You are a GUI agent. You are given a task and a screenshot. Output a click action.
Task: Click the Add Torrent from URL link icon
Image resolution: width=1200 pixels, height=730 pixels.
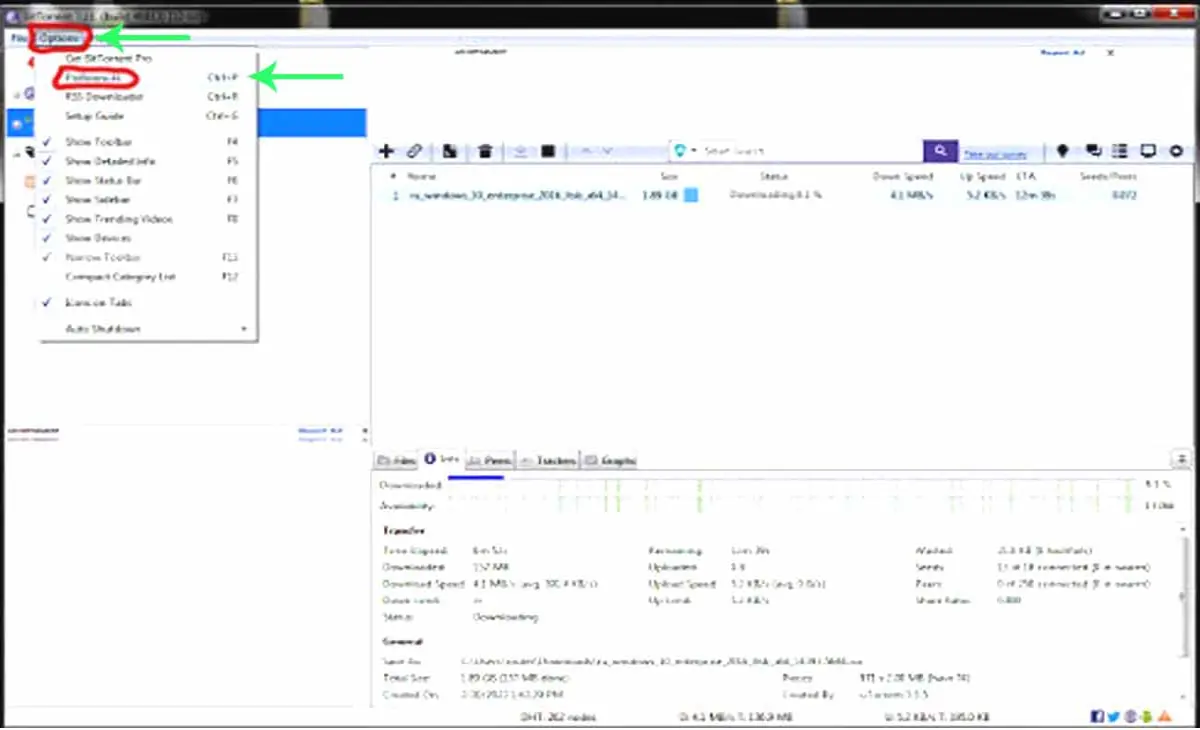(x=414, y=151)
